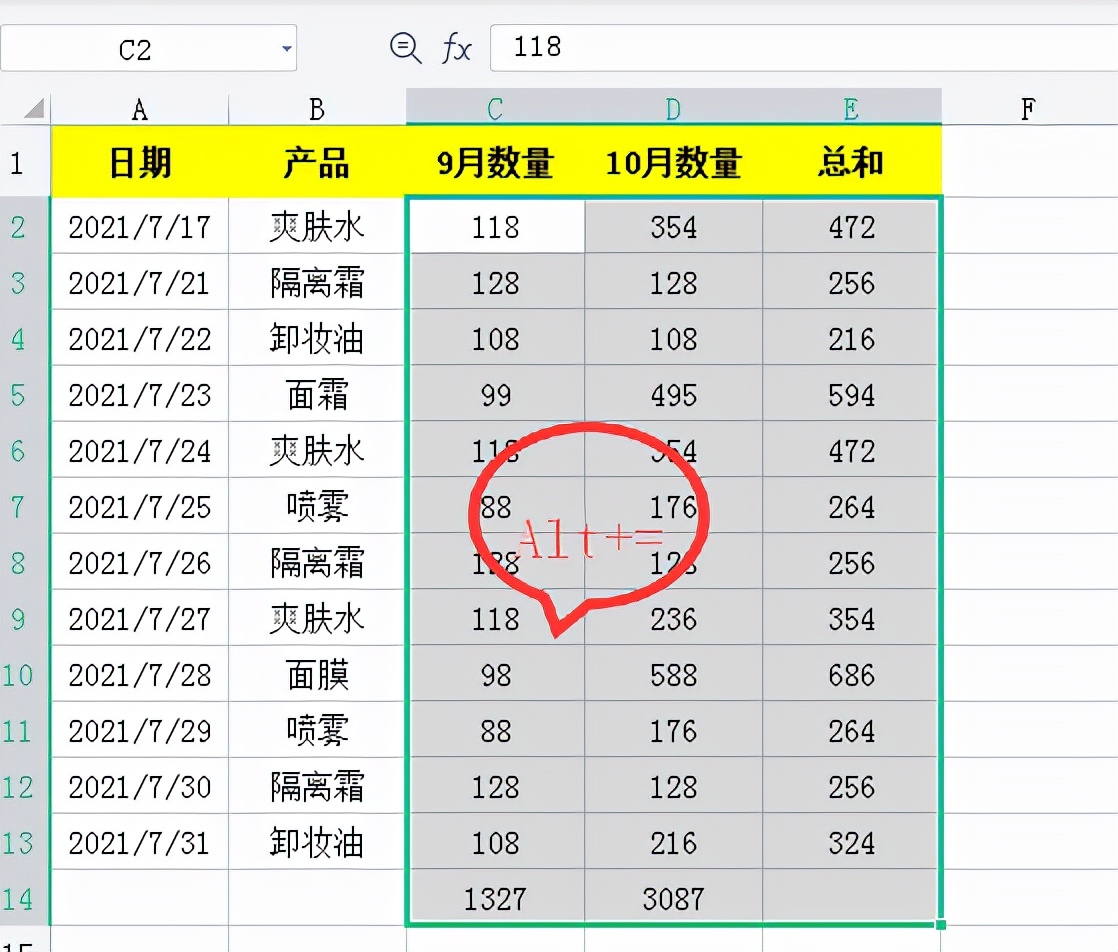Select active cell C2 with 118

496,227
